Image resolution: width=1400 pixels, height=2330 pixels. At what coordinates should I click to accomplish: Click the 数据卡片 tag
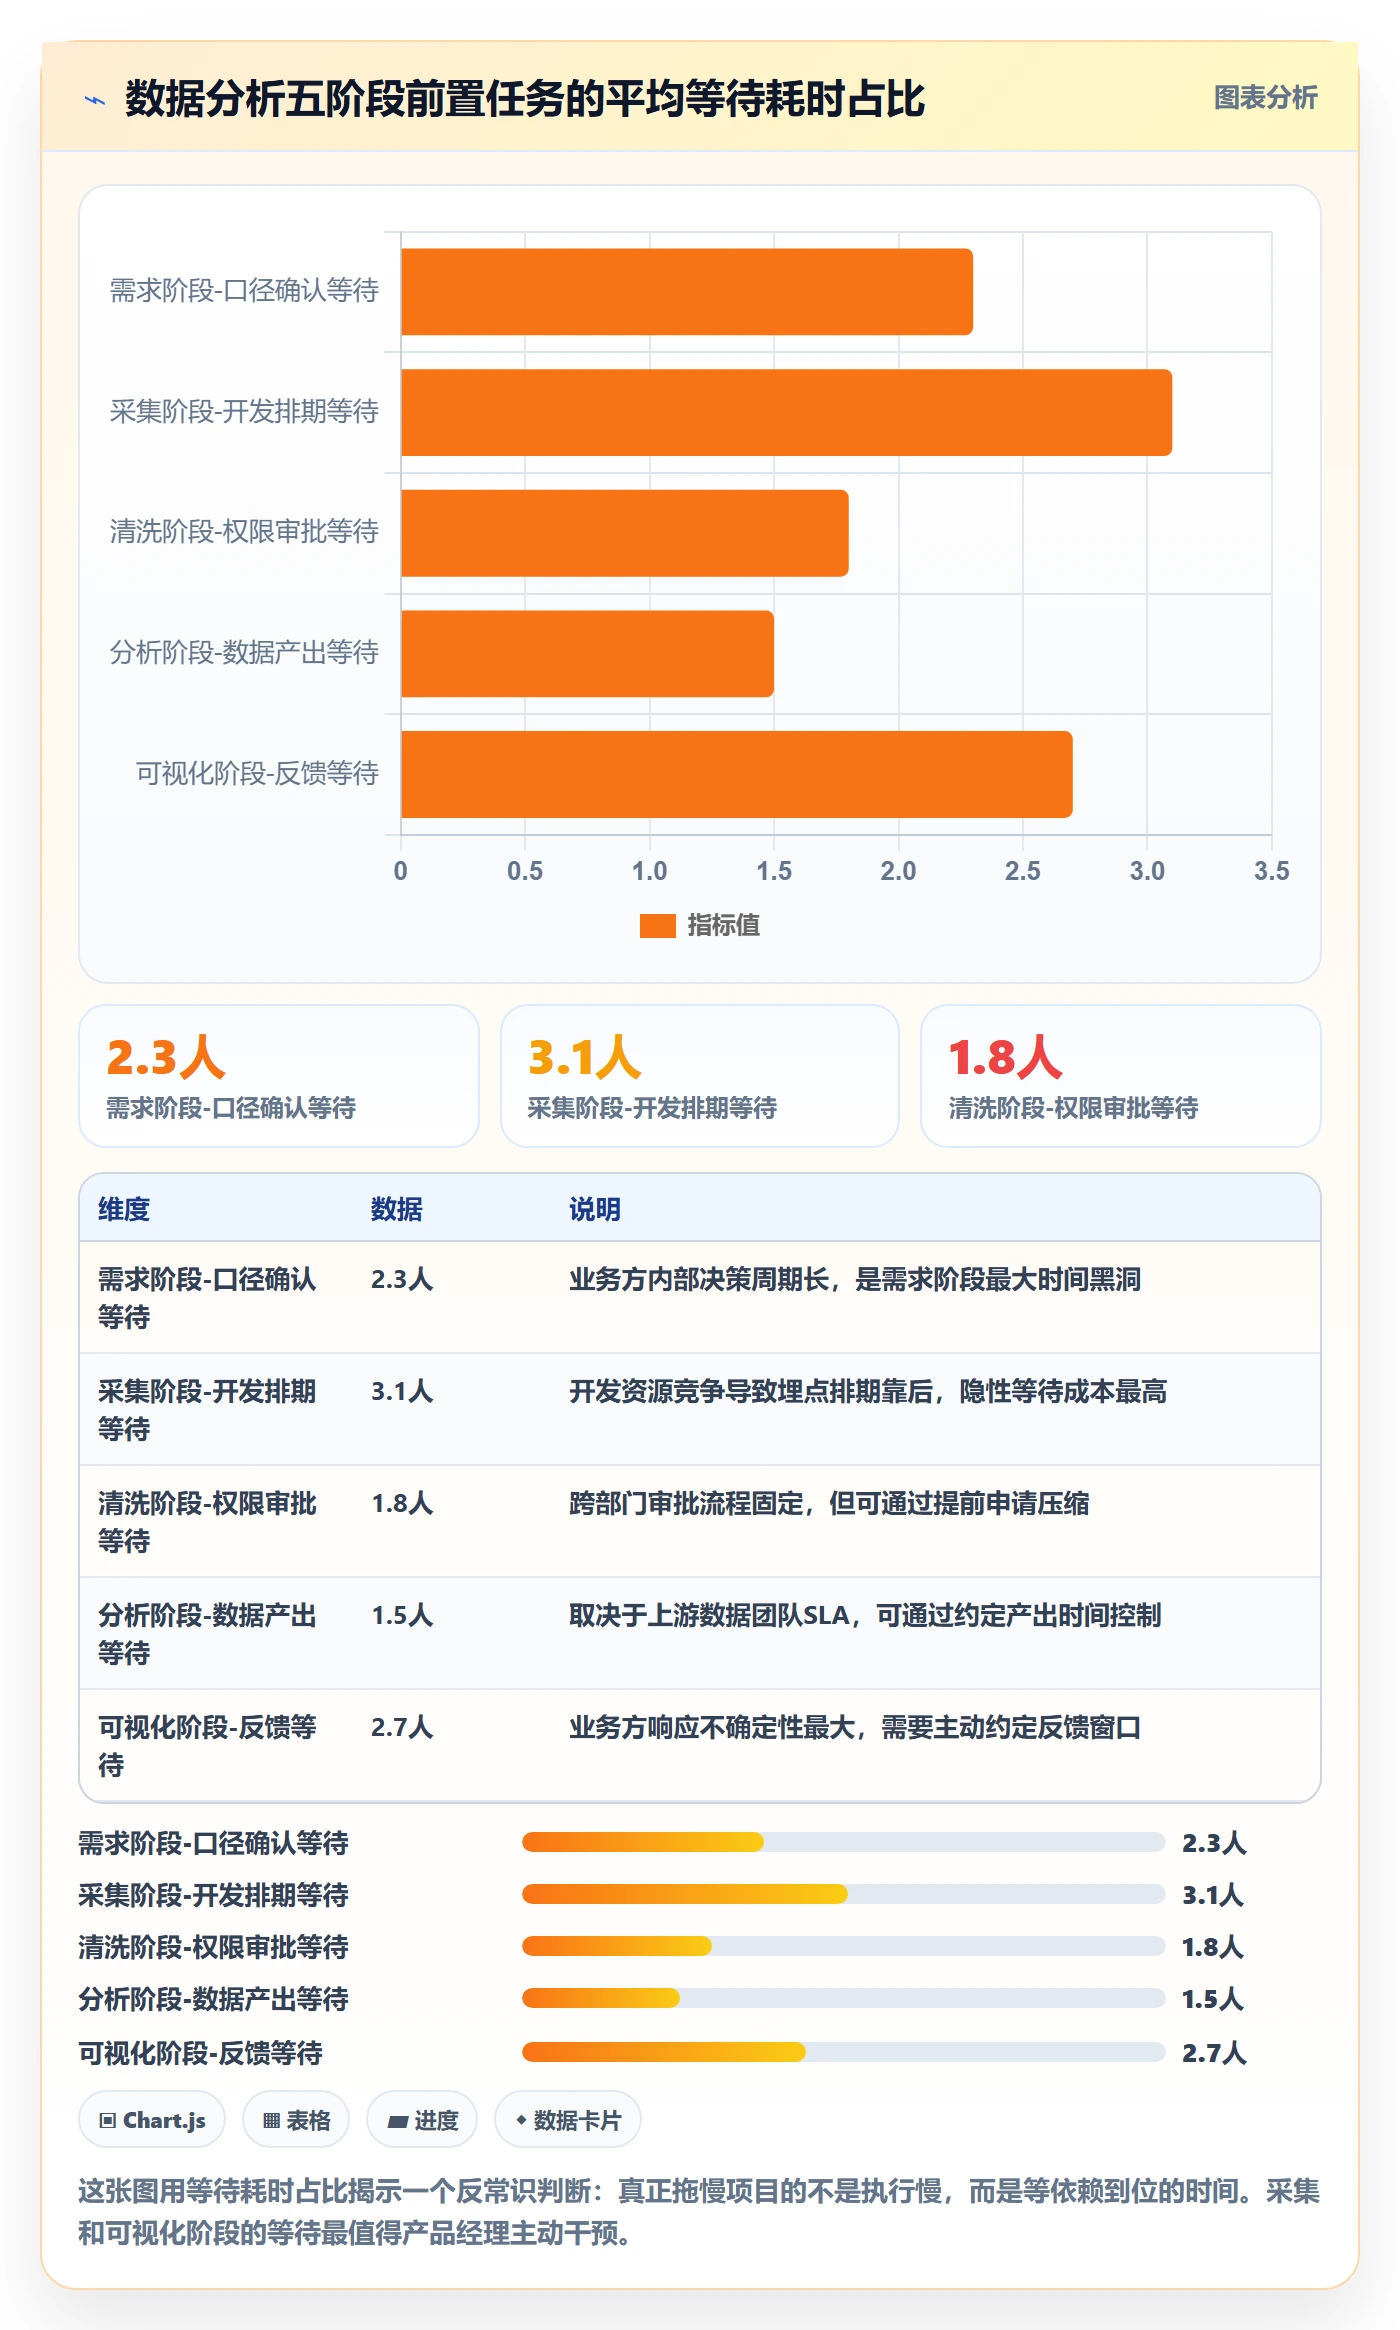click(x=568, y=2120)
